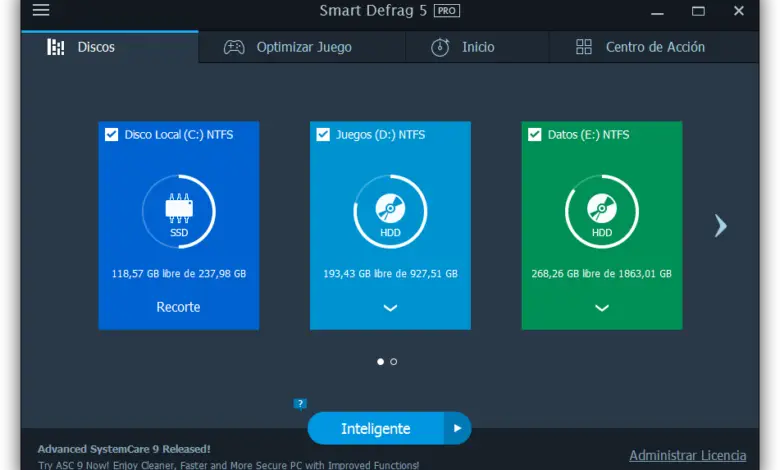Viewport: 780px width, 470px height.
Task: Click the Smart Defrag 5 title text
Action: point(373,10)
